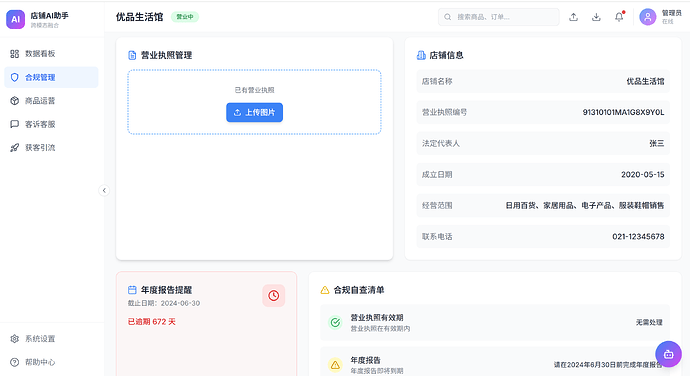Open 客诉客服 section

(x=51, y=124)
